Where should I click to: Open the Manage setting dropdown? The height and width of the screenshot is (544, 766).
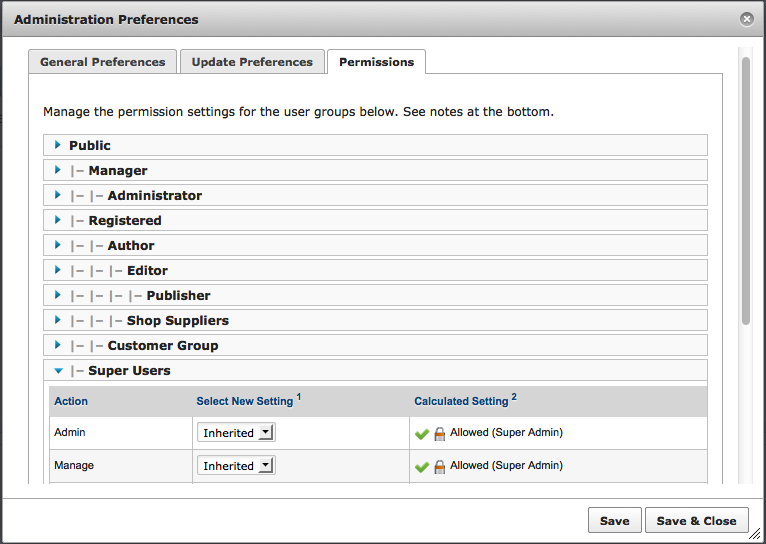(x=236, y=466)
